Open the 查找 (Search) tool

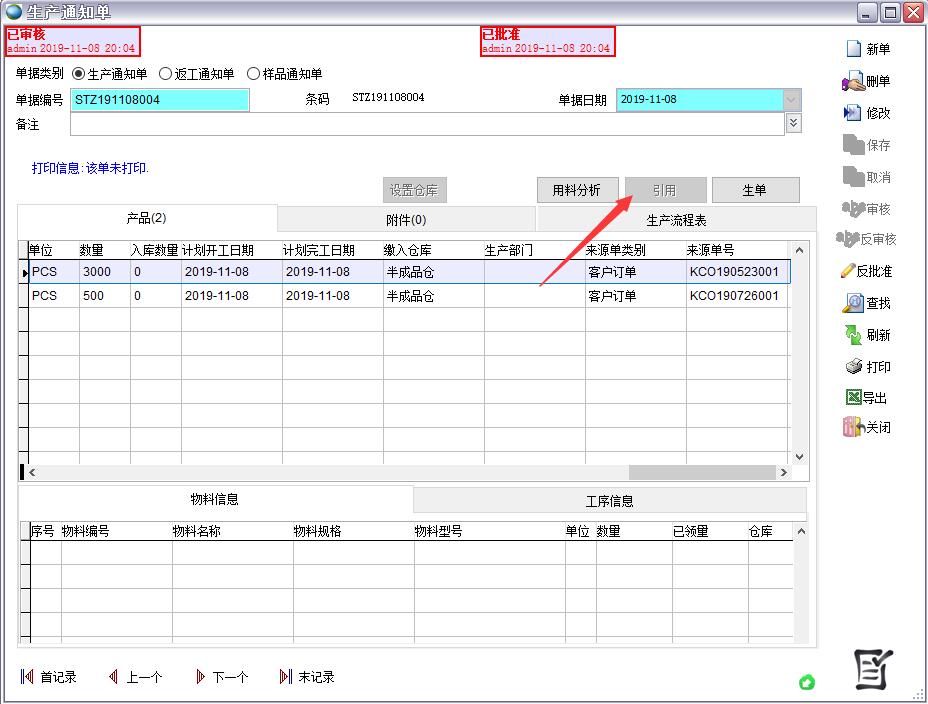point(853,303)
